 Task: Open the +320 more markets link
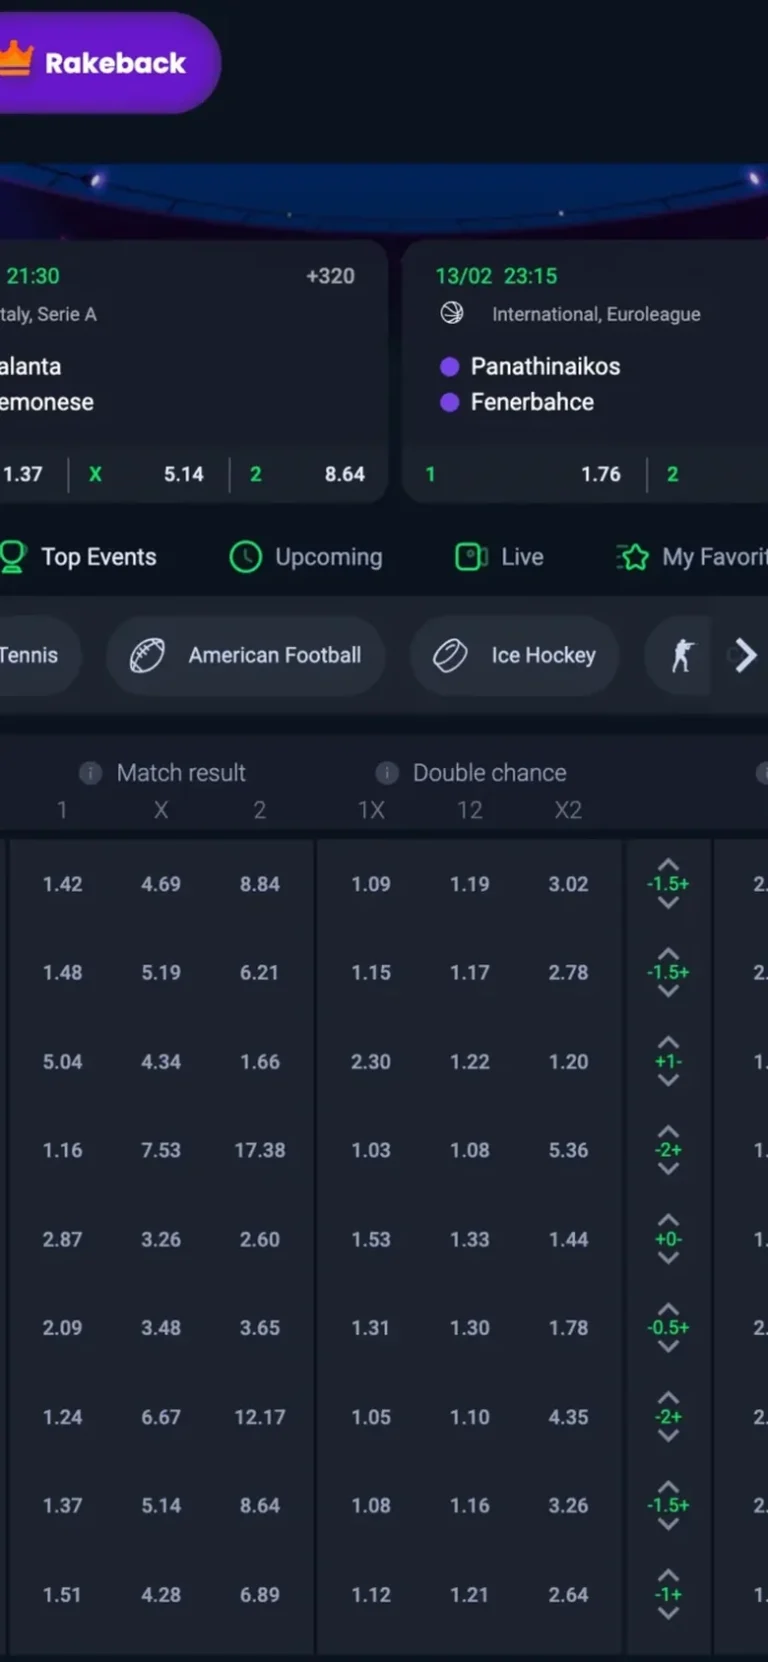[331, 276]
